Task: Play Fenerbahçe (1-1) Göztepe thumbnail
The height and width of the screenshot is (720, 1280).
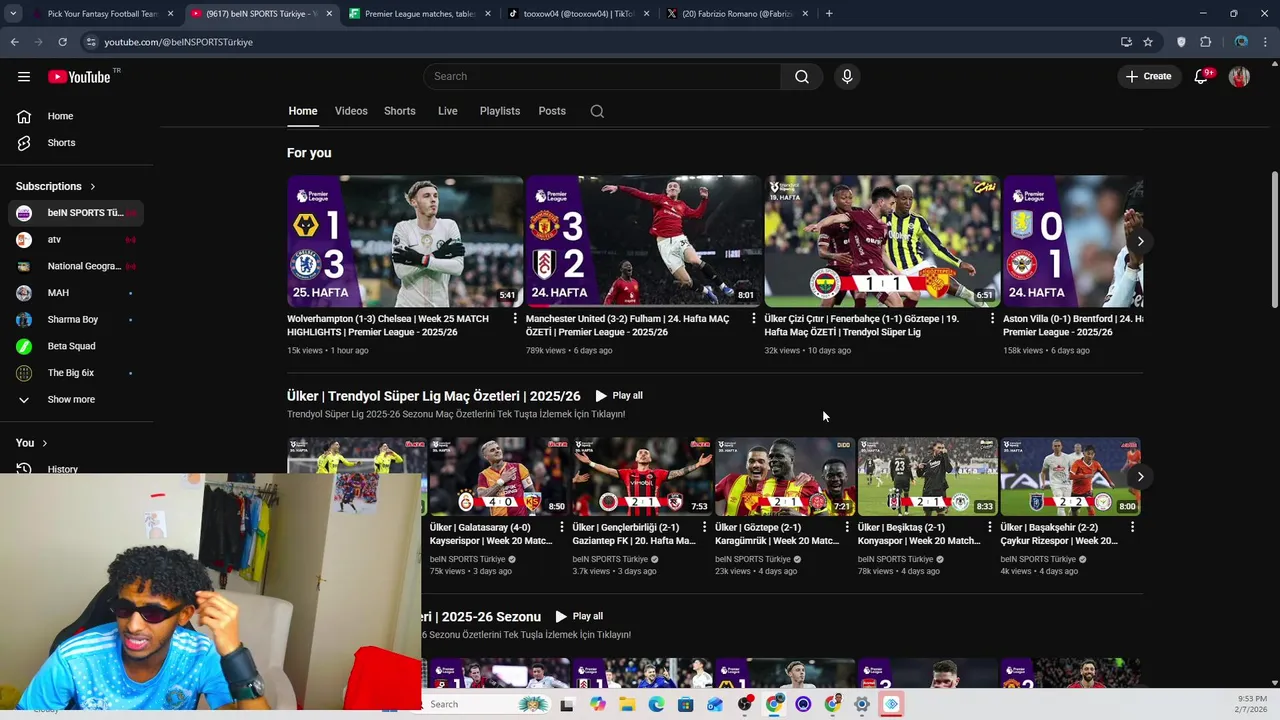Action: click(x=882, y=241)
